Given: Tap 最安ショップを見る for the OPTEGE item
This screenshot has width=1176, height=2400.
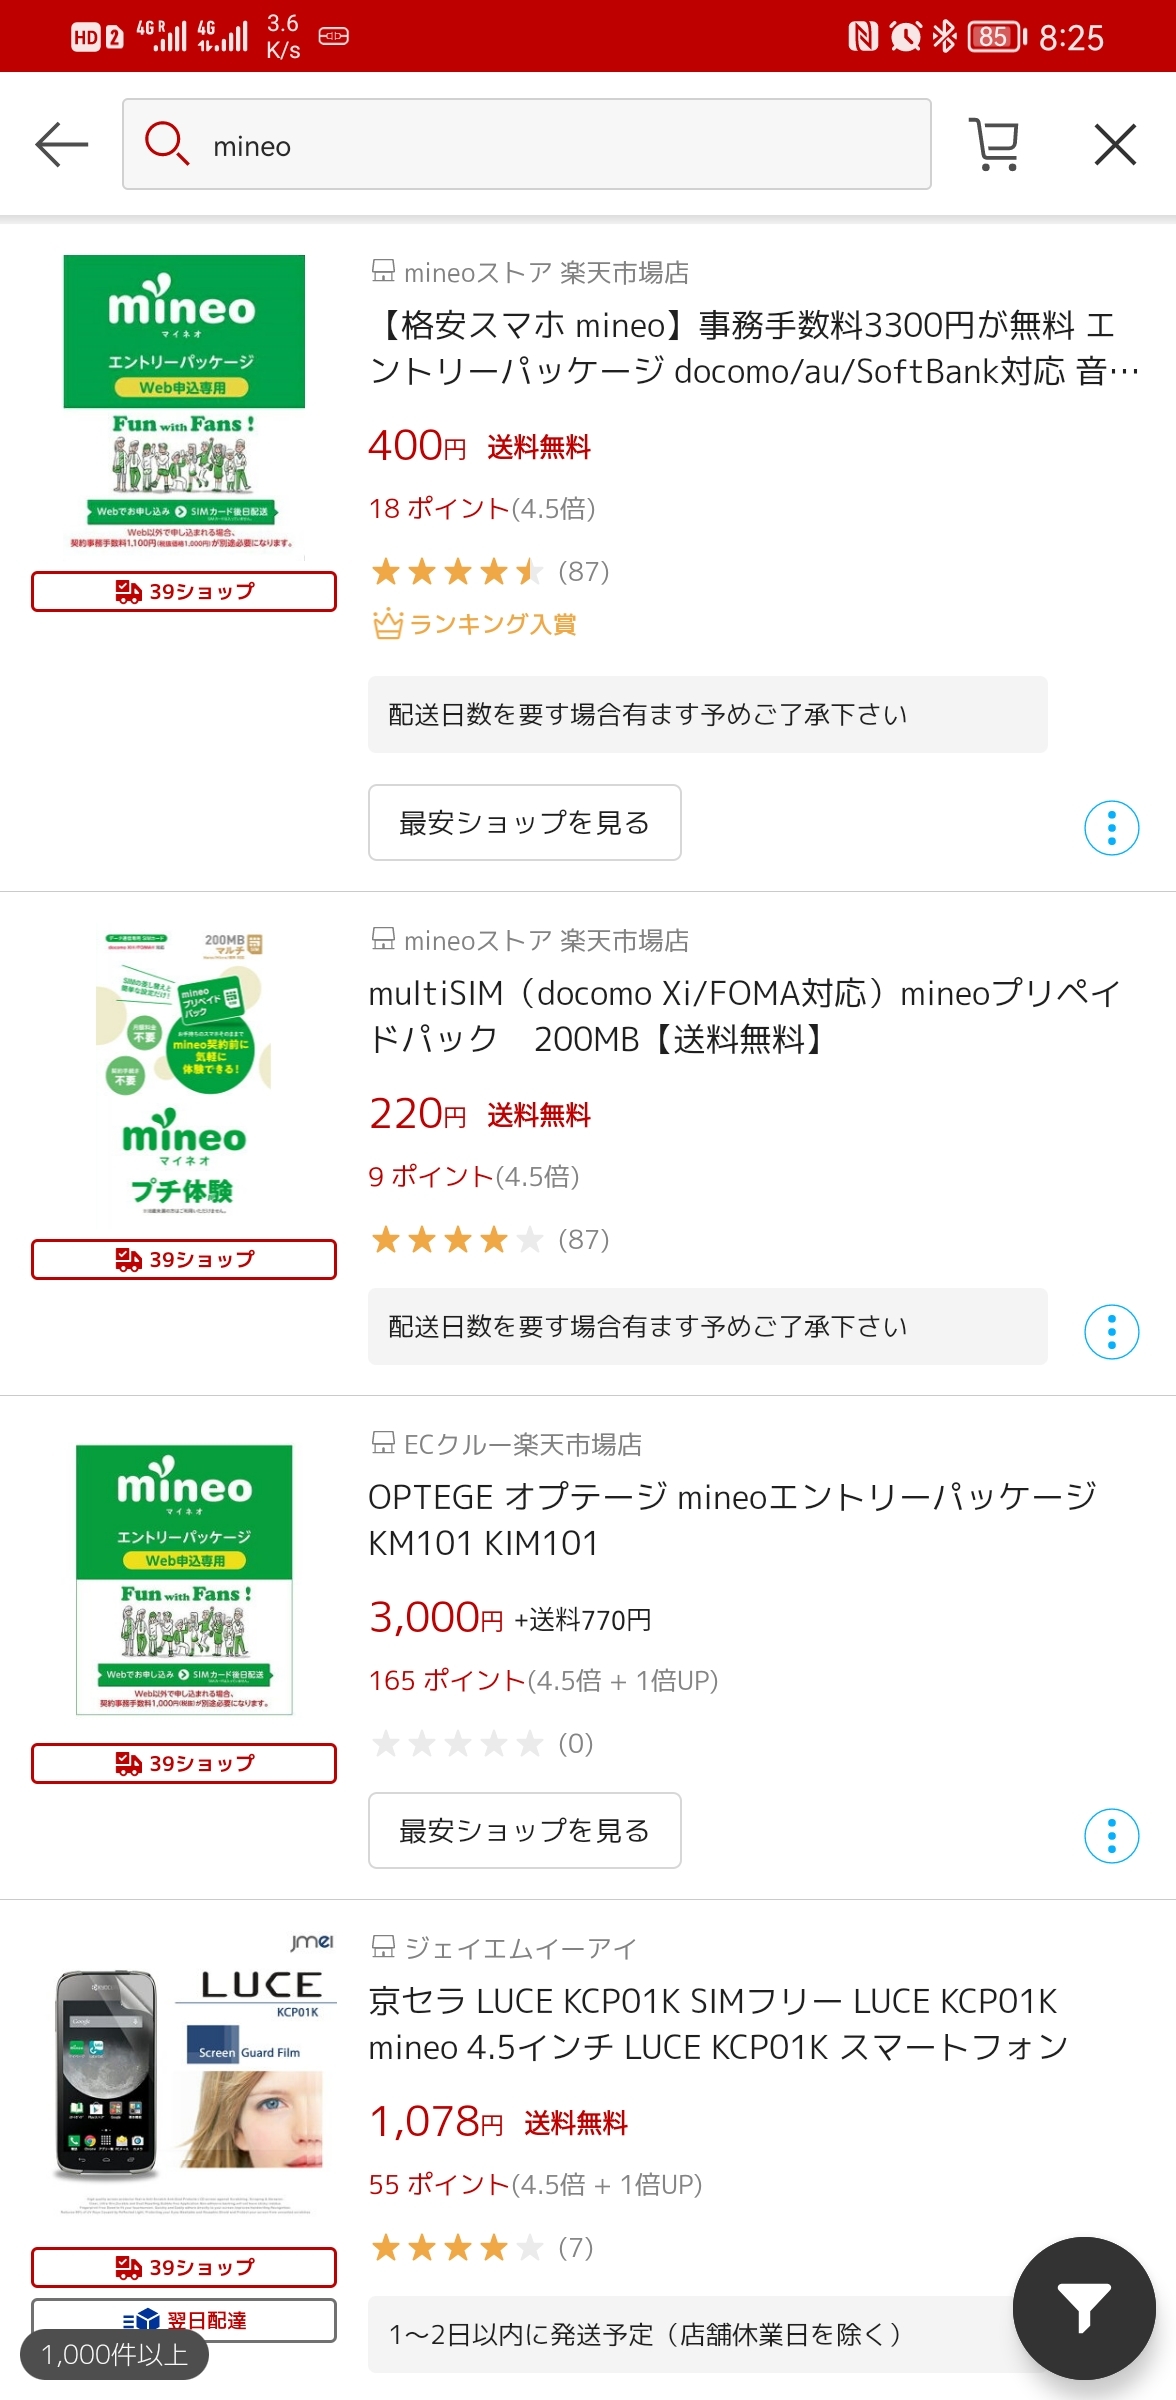Looking at the screenshot, I should pos(524,1831).
